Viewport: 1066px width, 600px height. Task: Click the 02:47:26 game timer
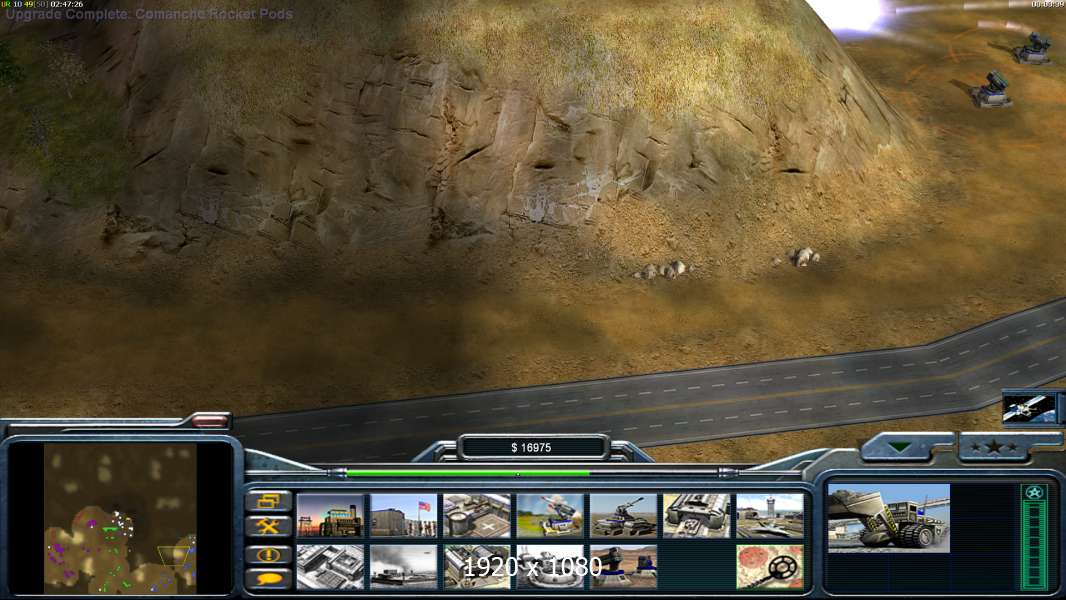[67, 4]
